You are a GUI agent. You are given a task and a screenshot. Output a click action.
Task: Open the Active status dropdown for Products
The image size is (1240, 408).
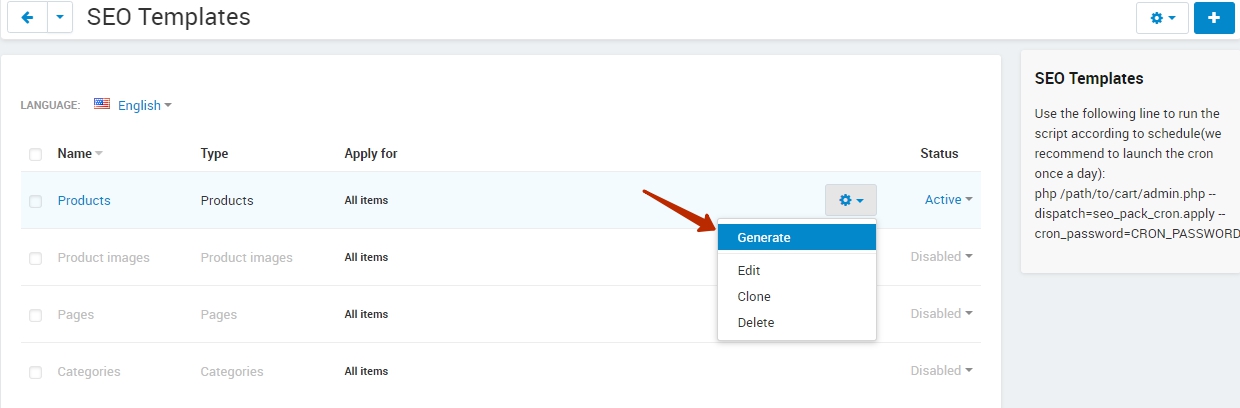point(948,200)
